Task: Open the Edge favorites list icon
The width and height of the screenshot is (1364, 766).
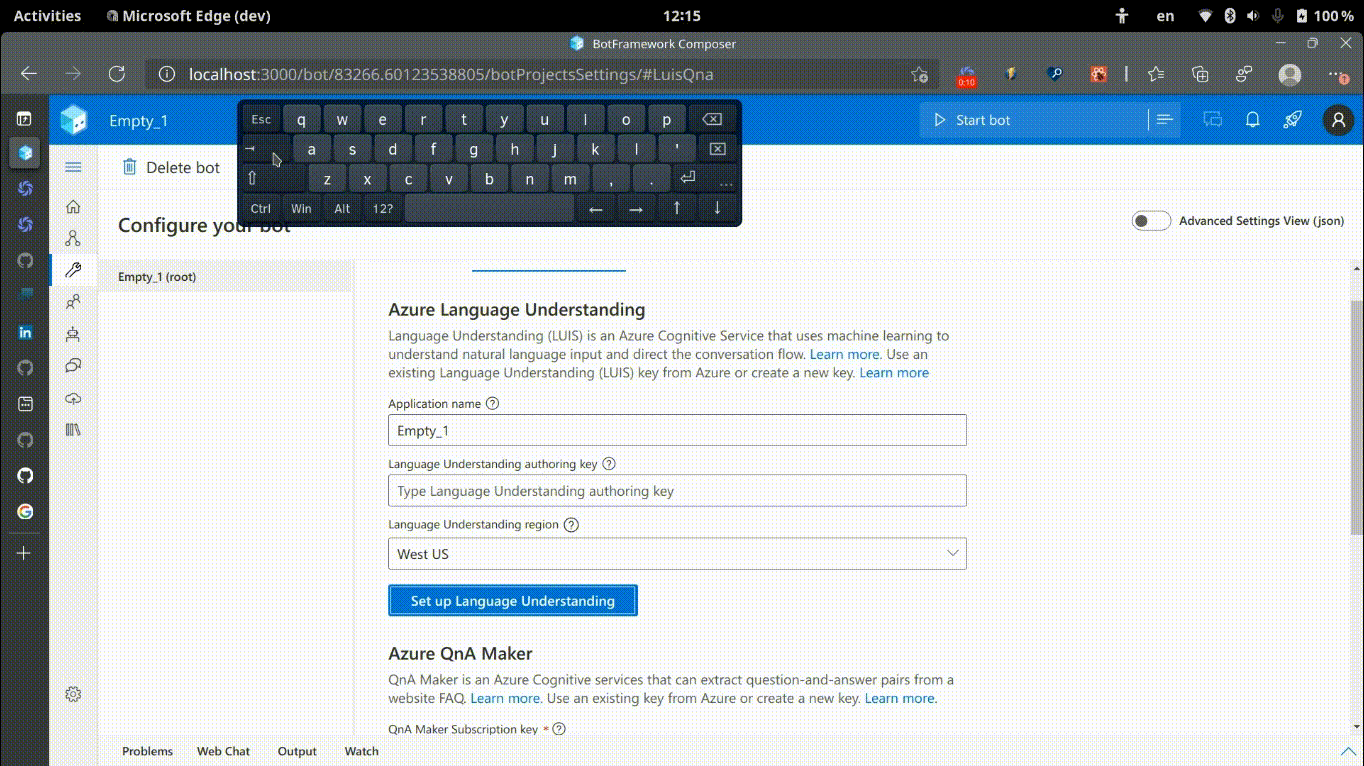Action: pos(1156,74)
